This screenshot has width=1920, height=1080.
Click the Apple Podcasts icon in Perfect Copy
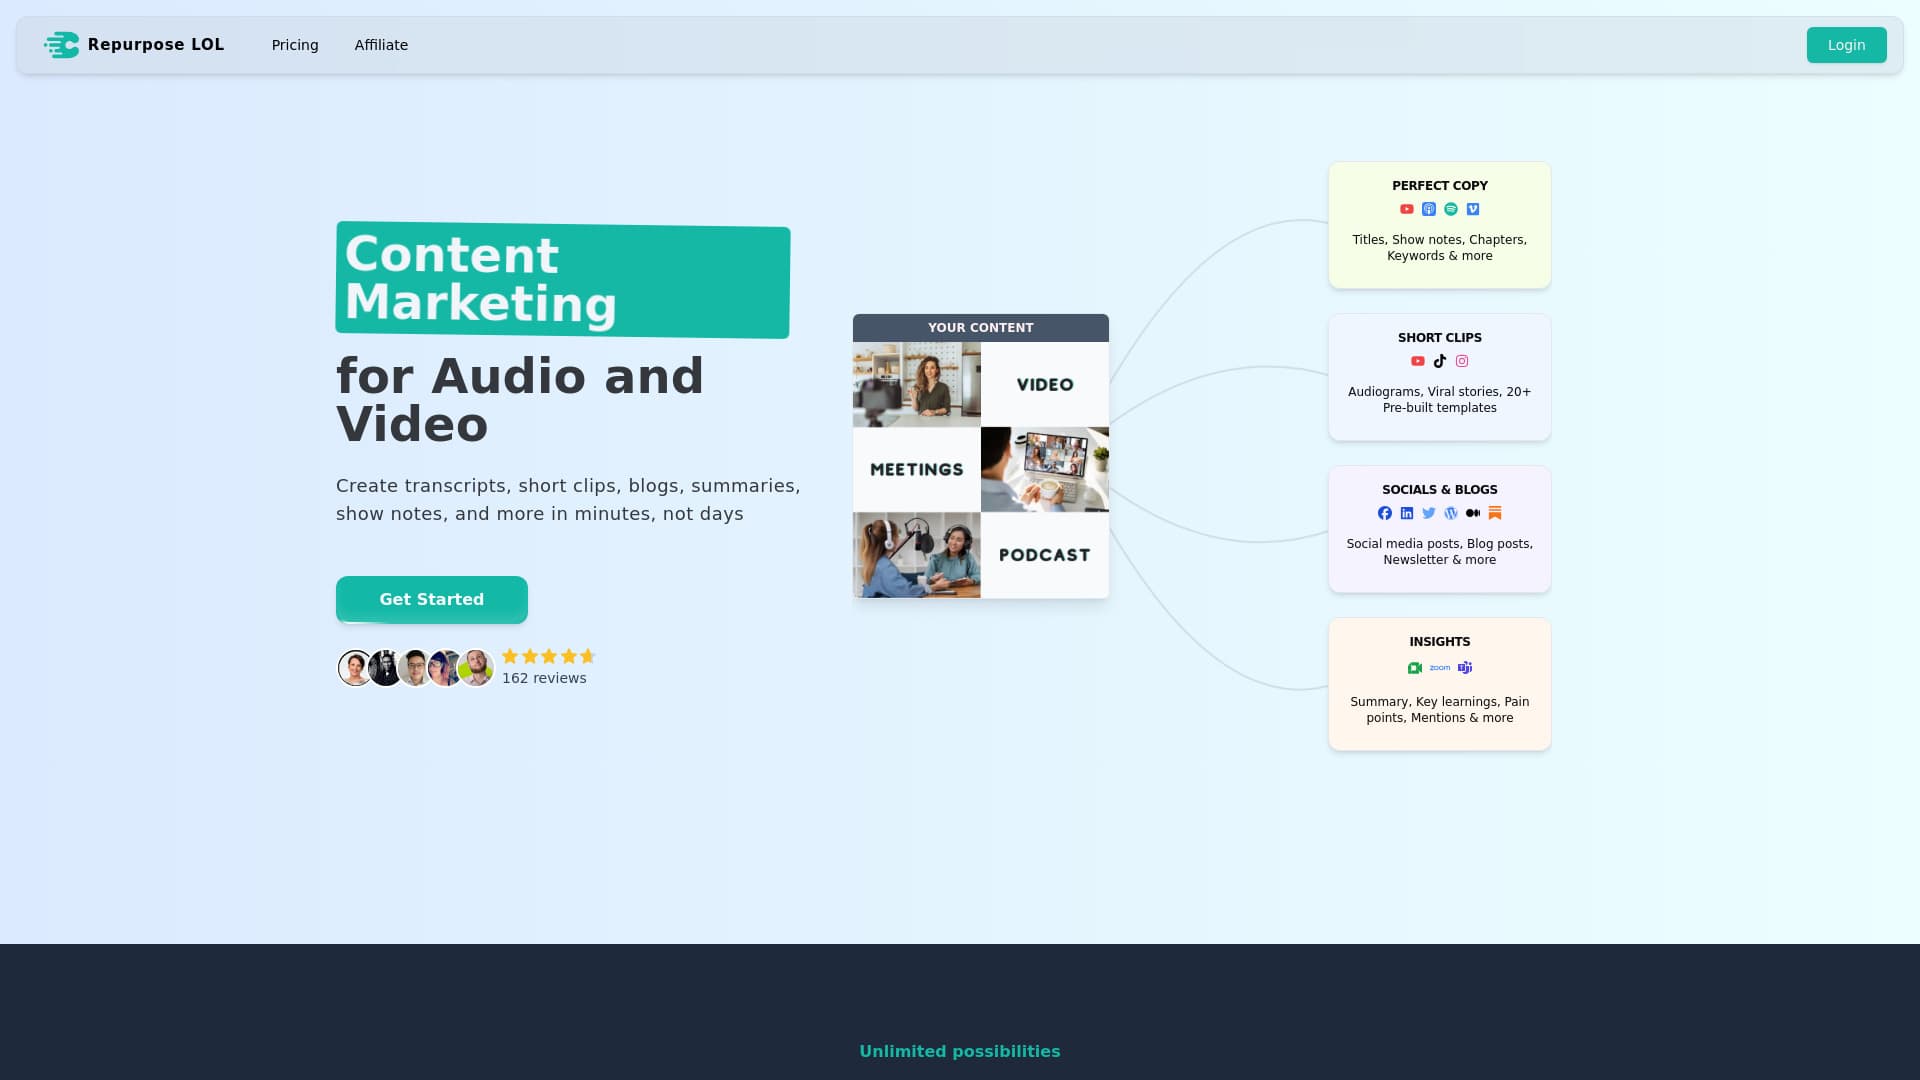coord(1429,209)
